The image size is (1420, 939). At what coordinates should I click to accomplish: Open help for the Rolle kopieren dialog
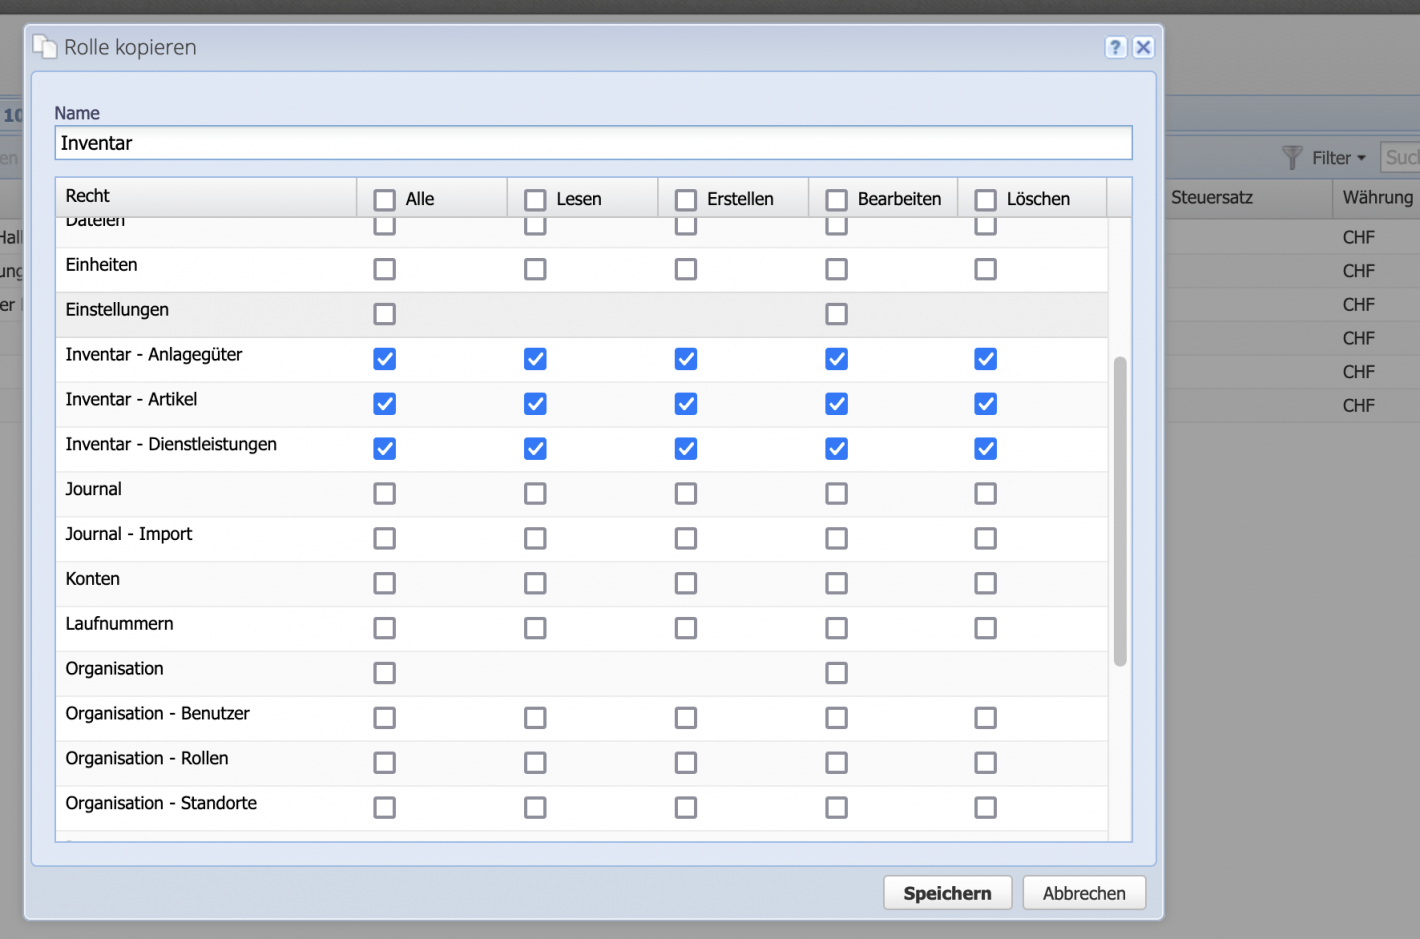(1115, 47)
